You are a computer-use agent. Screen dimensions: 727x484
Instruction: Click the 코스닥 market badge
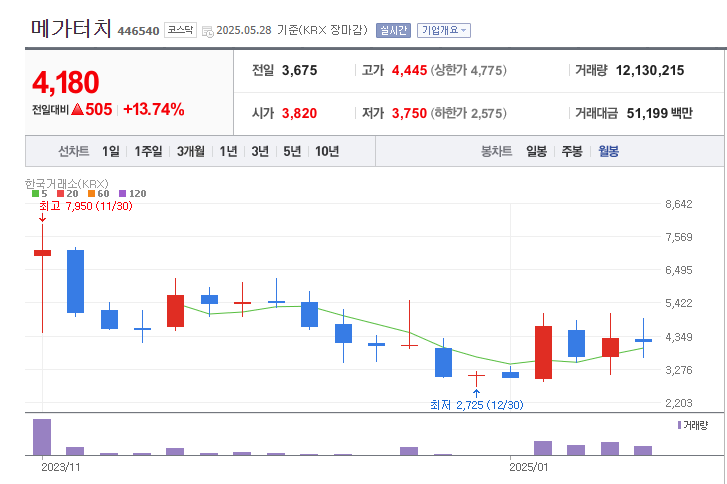(x=180, y=30)
